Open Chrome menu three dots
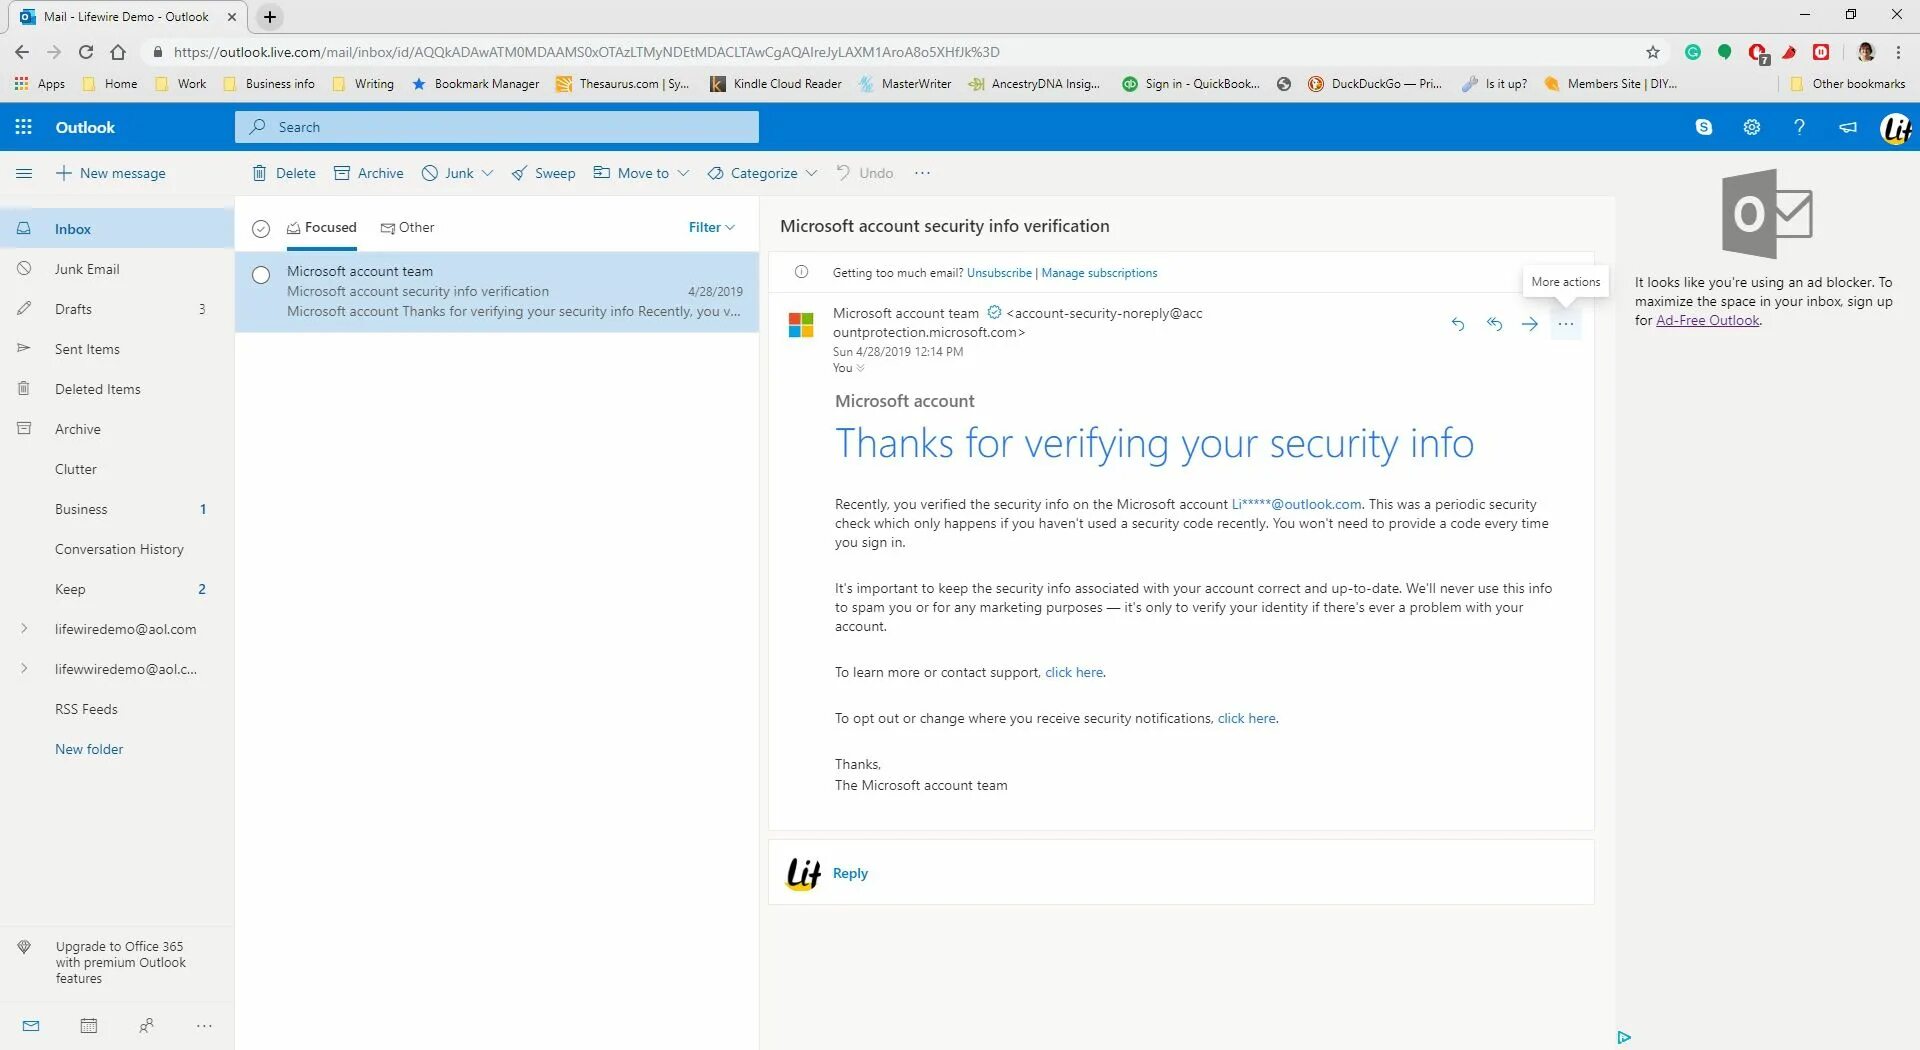Image resolution: width=1920 pixels, height=1050 pixels. pos(1898,52)
